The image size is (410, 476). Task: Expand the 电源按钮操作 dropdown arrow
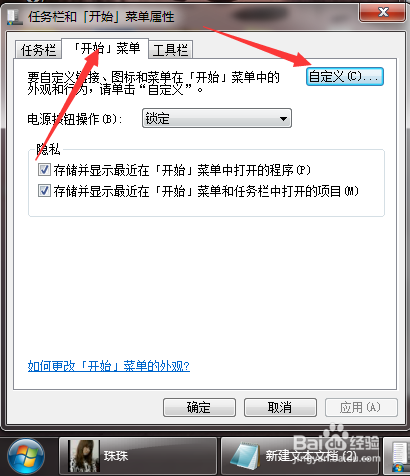pyautogui.click(x=283, y=118)
